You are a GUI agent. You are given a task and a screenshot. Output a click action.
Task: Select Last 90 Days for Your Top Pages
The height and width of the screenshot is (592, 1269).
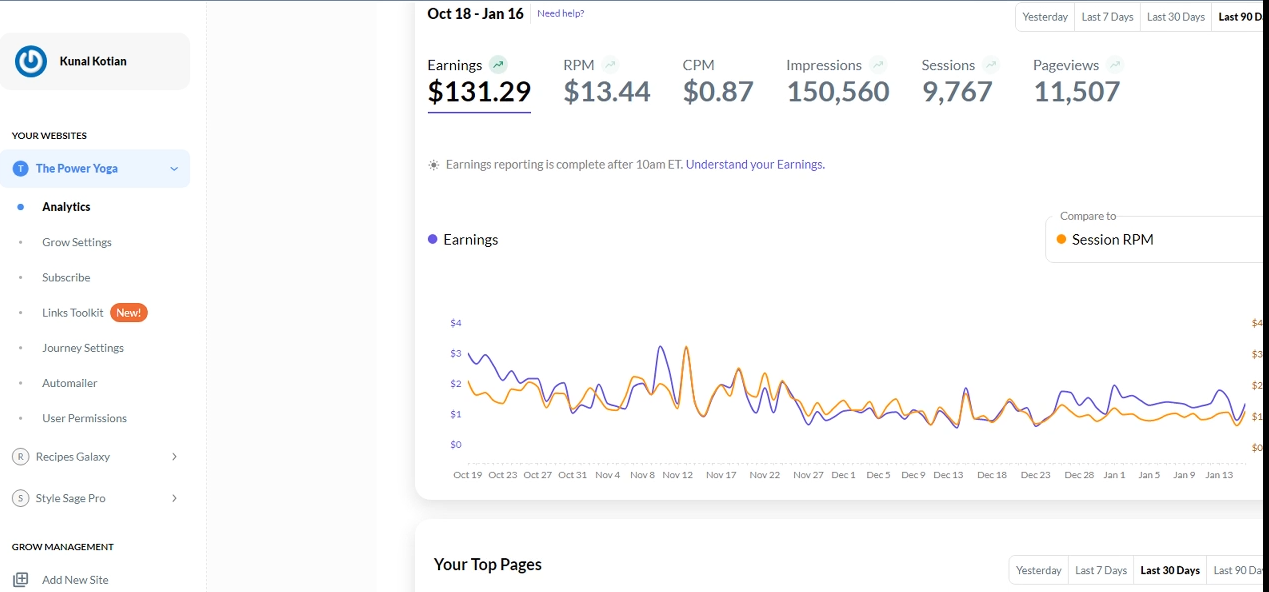click(x=1237, y=570)
